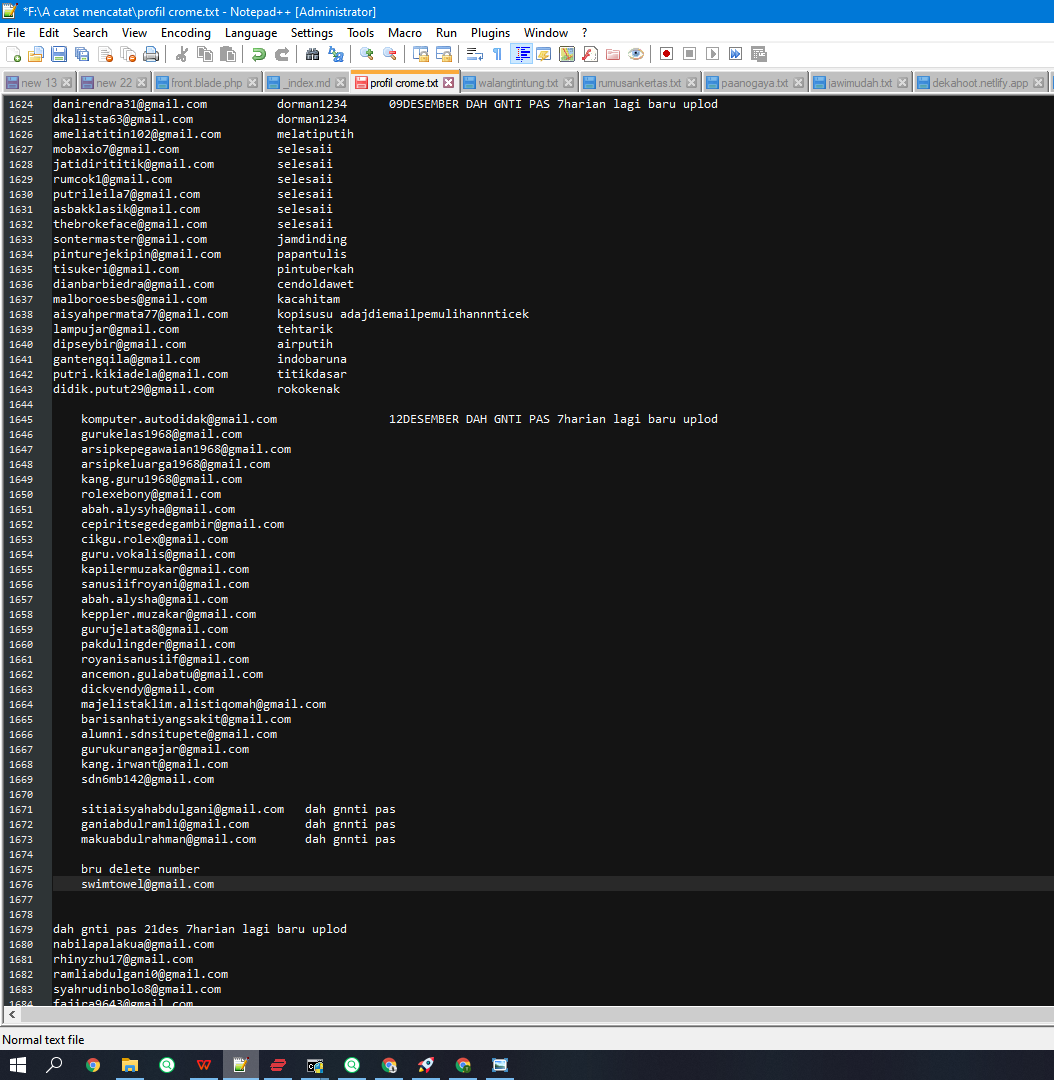
Task: Click the Cut scissors icon
Action: coord(182,54)
